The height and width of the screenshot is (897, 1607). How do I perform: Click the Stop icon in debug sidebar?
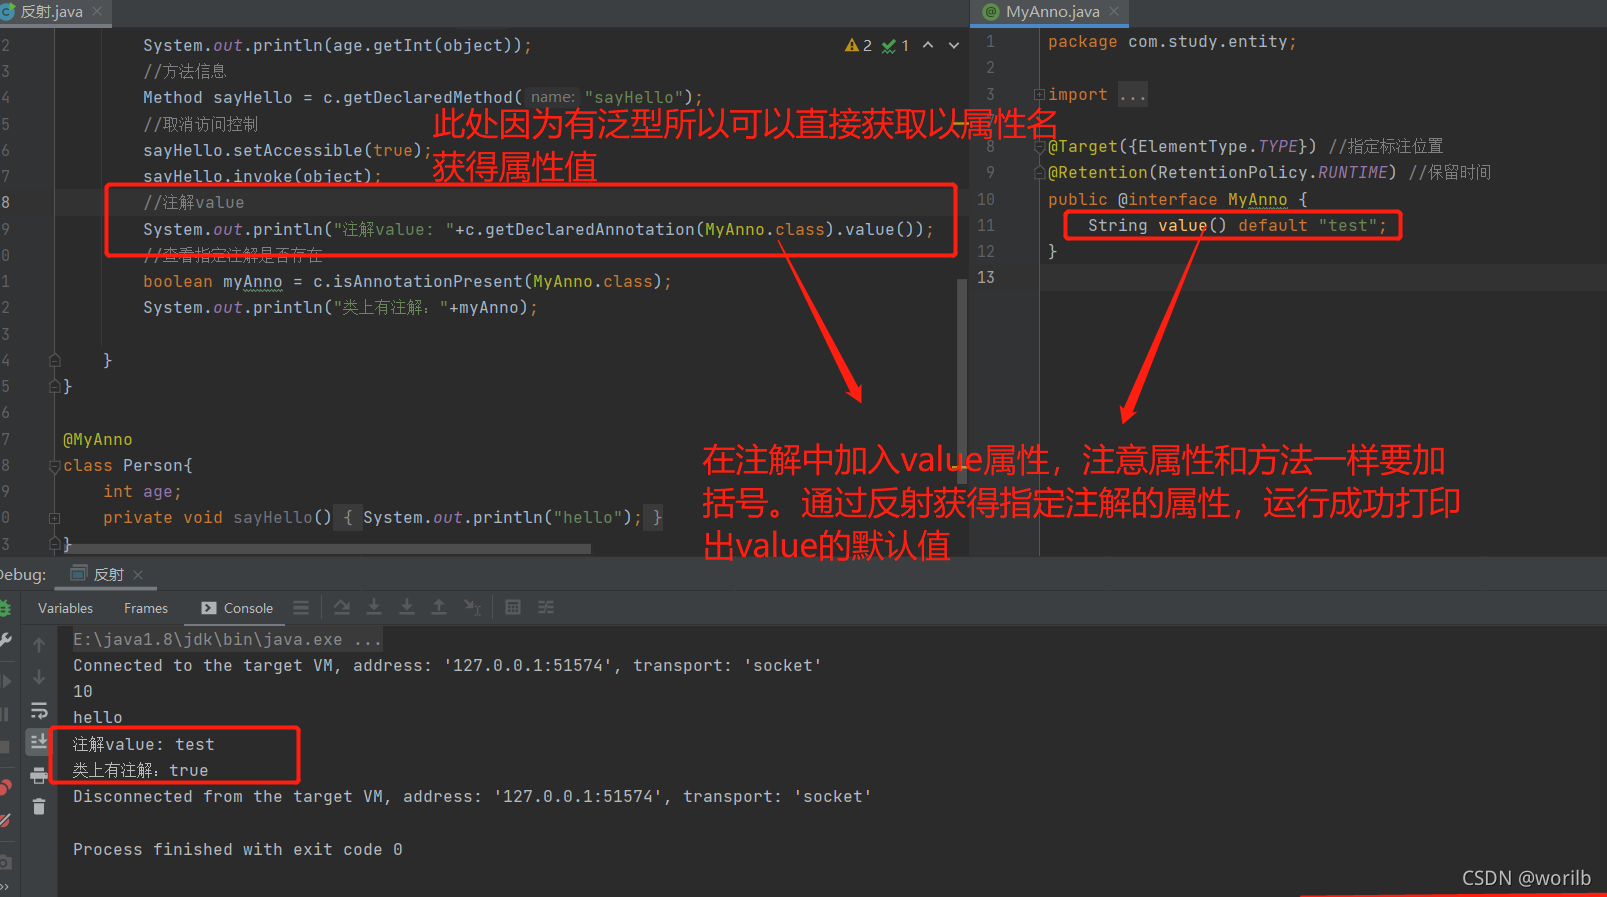5,747
